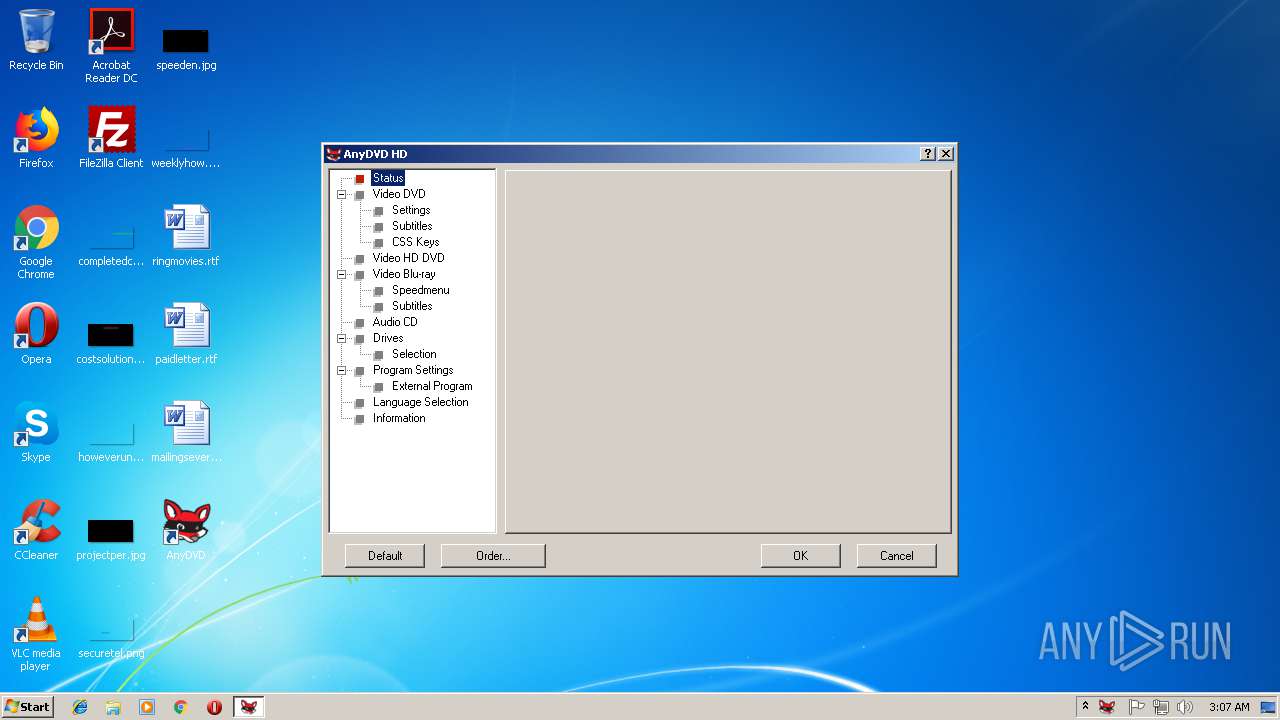Select the Status tree item

point(388,178)
